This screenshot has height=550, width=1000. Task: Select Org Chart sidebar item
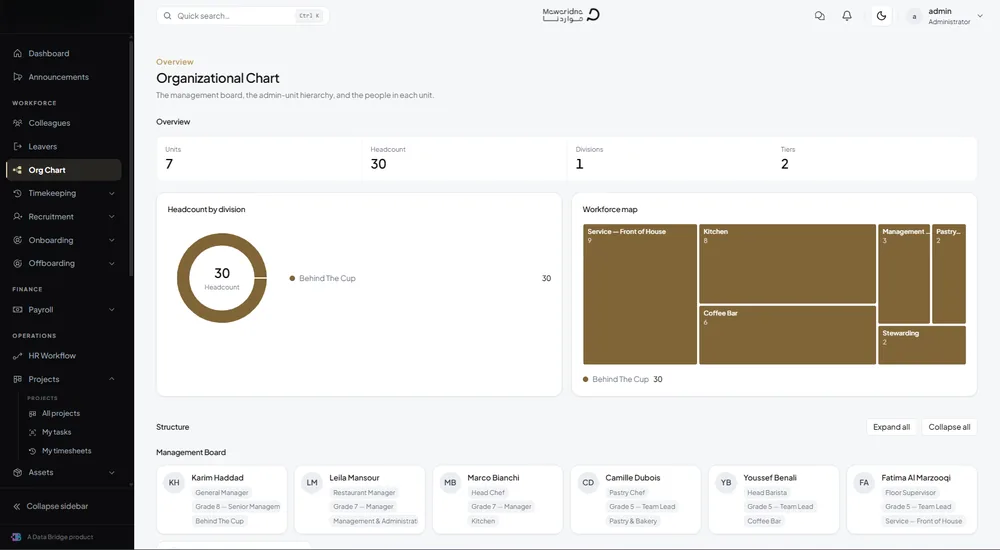point(64,170)
